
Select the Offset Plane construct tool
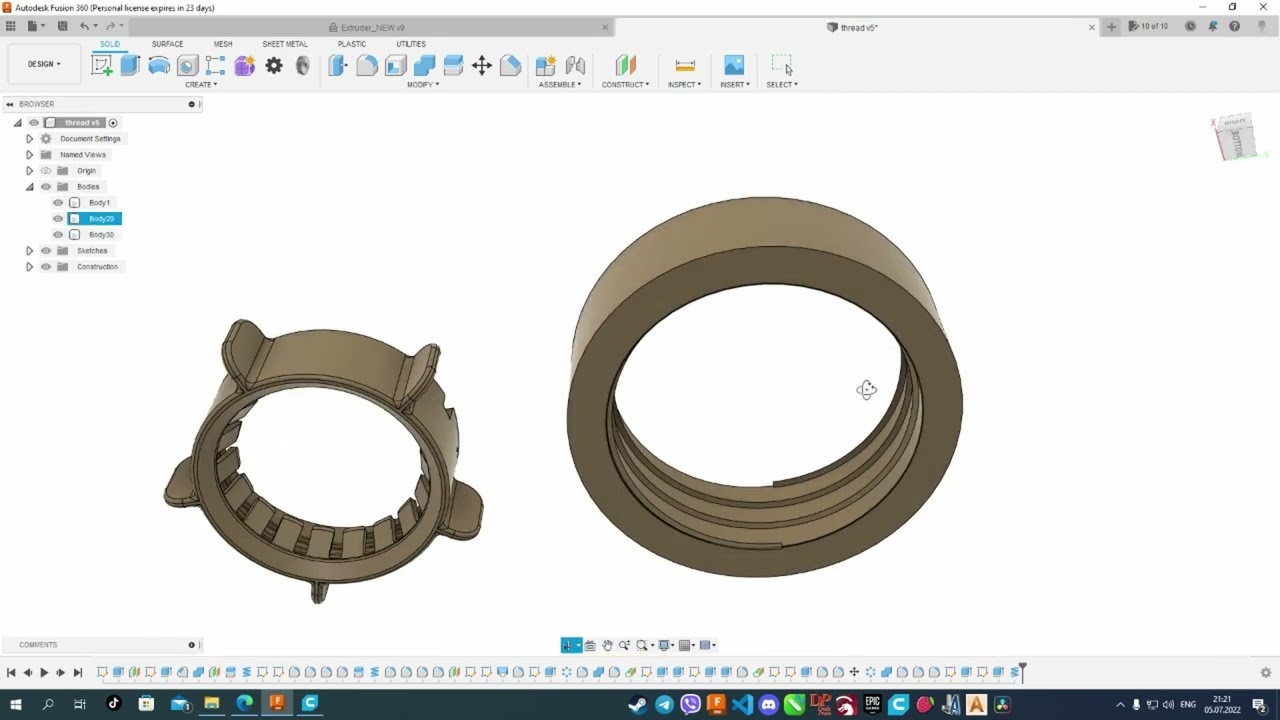[626, 66]
